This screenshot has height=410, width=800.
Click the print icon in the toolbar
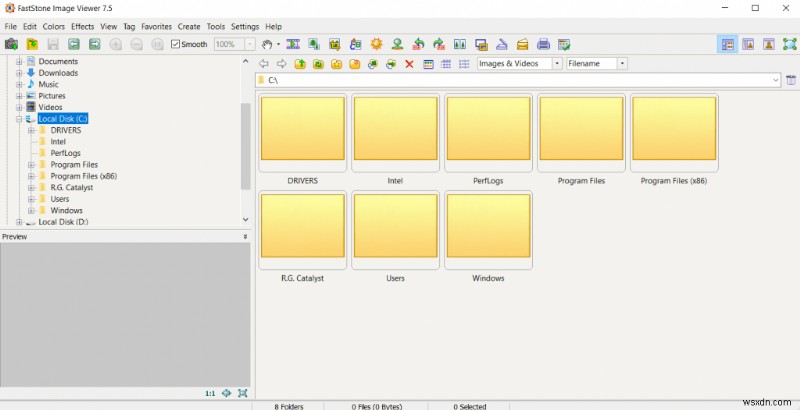tap(543, 44)
